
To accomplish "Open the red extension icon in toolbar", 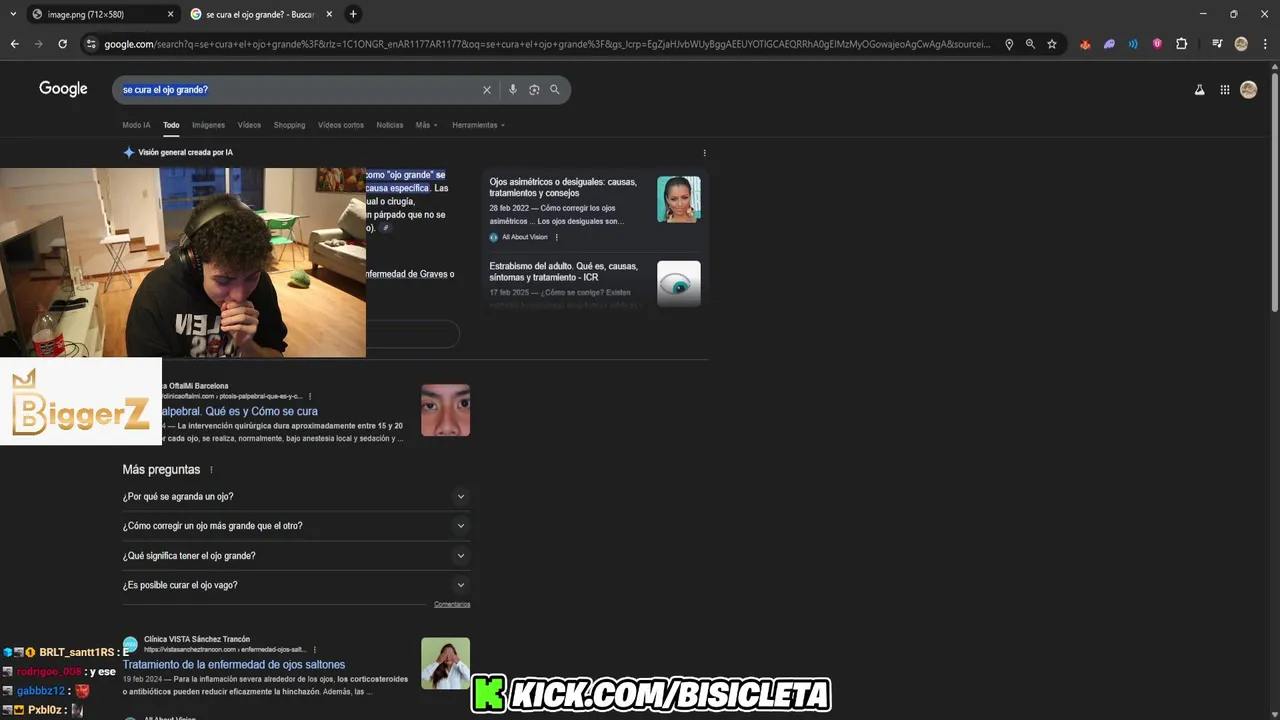I will pos(1085,44).
